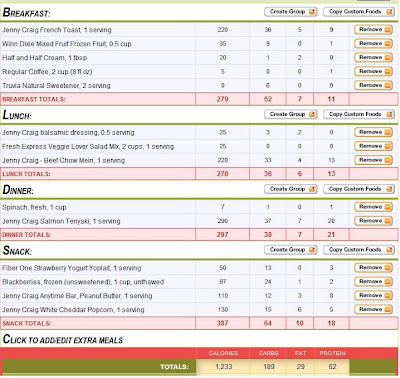The height and width of the screenshot is (378, 400).
Task: Remove Regular Coffee from breakfast
Action: [373, 72]
